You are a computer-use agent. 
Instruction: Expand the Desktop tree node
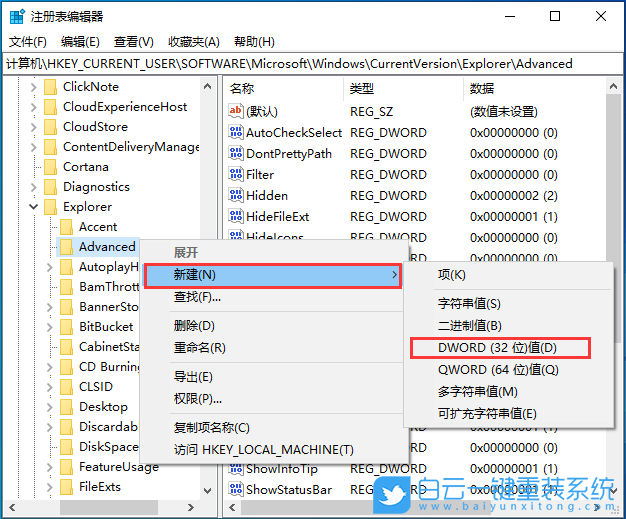tap(50, 406)
